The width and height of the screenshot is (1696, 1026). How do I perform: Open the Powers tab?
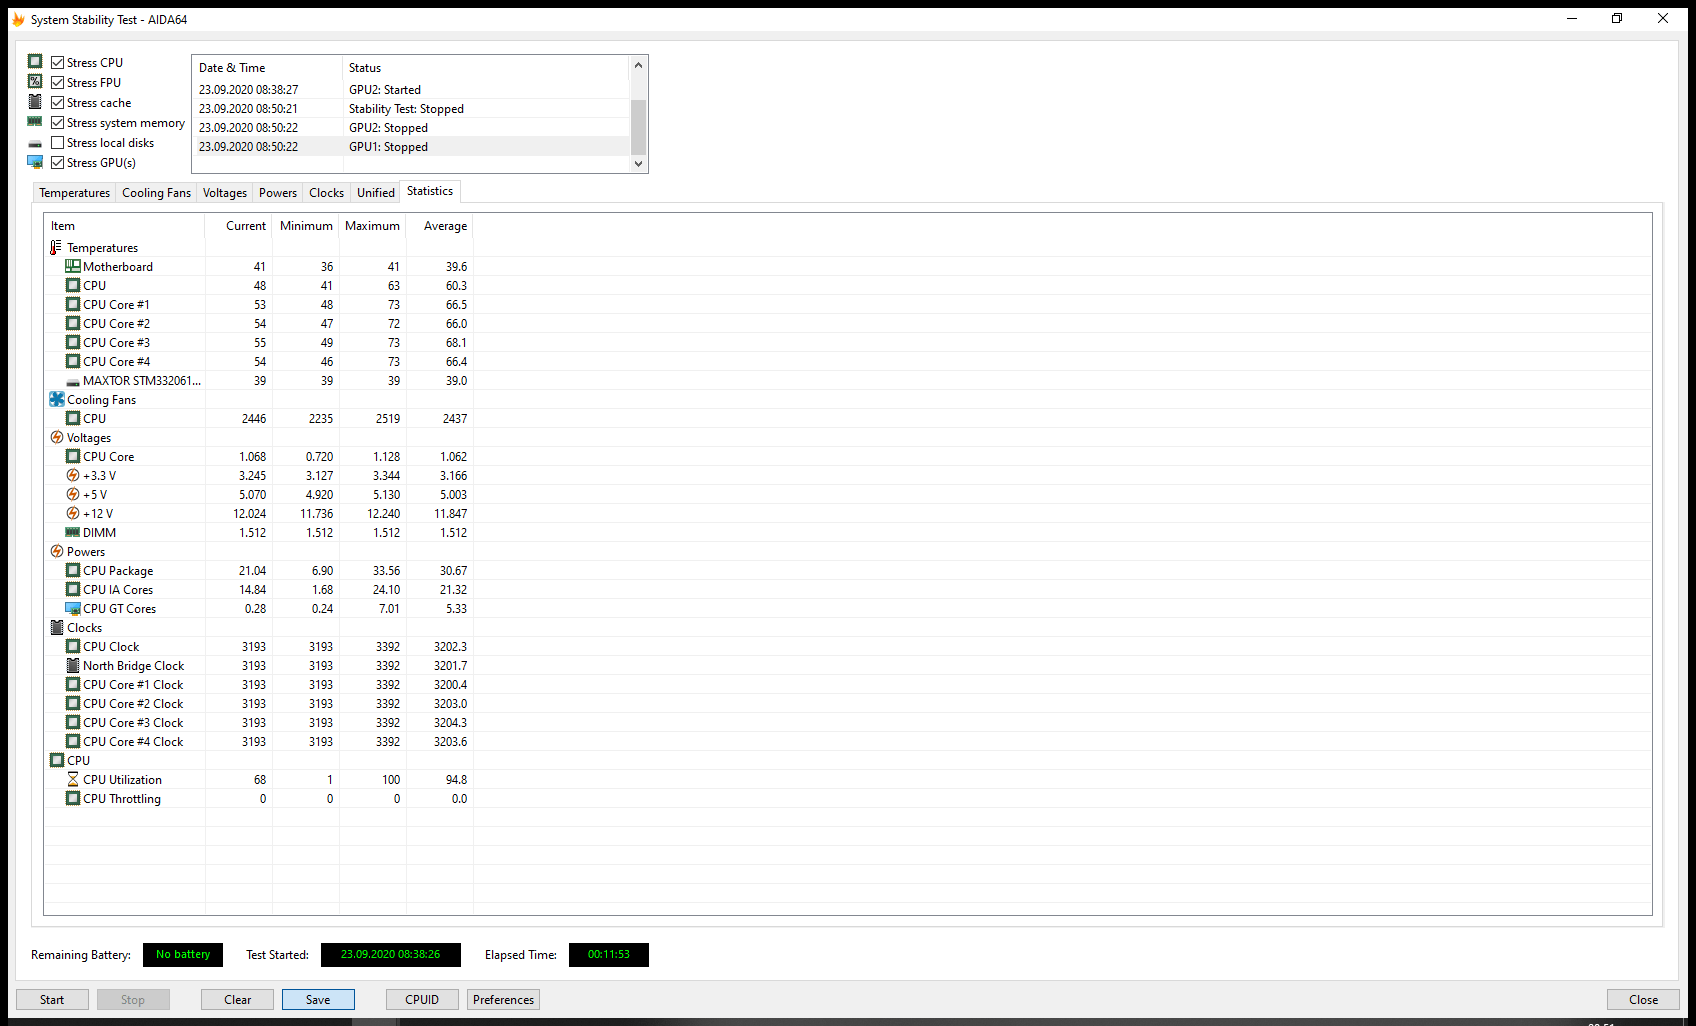point(278,193)
